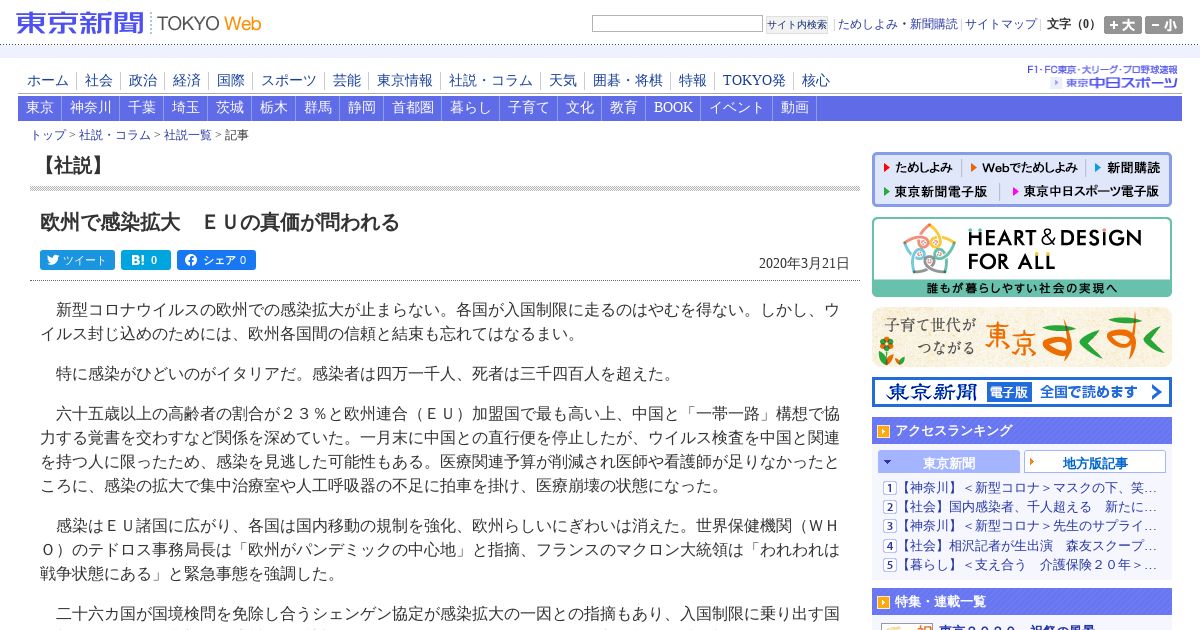This screenshot has width=1200, height=630.
Task: Open 国際 section in main menu
Action: click(231, 80)
